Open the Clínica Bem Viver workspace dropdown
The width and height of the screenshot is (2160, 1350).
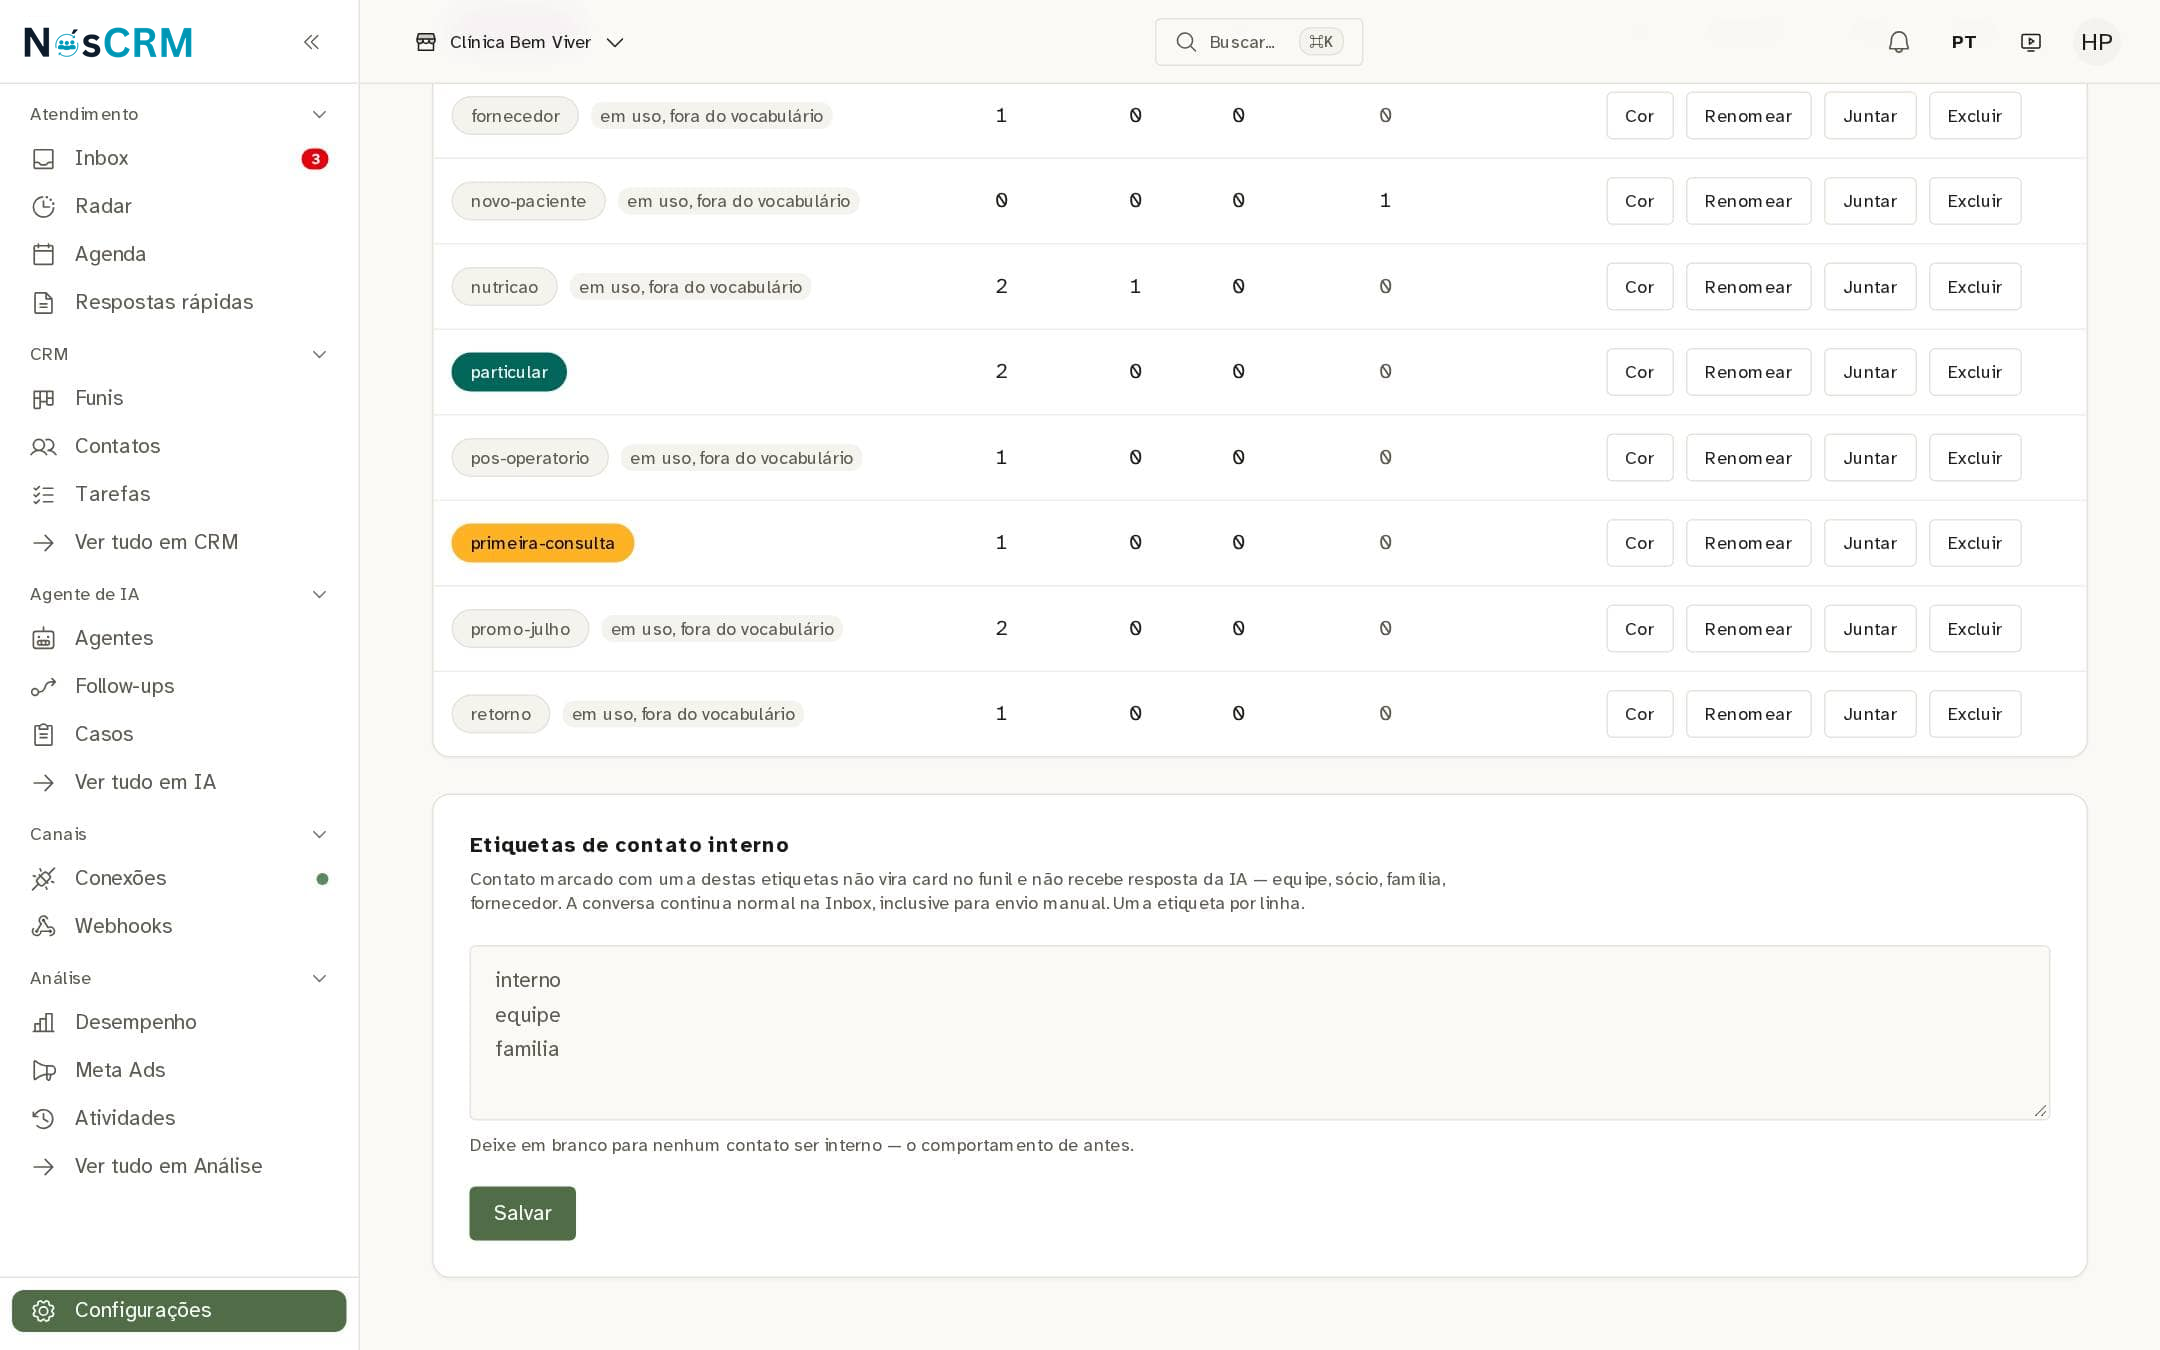(x=520, y=42)
